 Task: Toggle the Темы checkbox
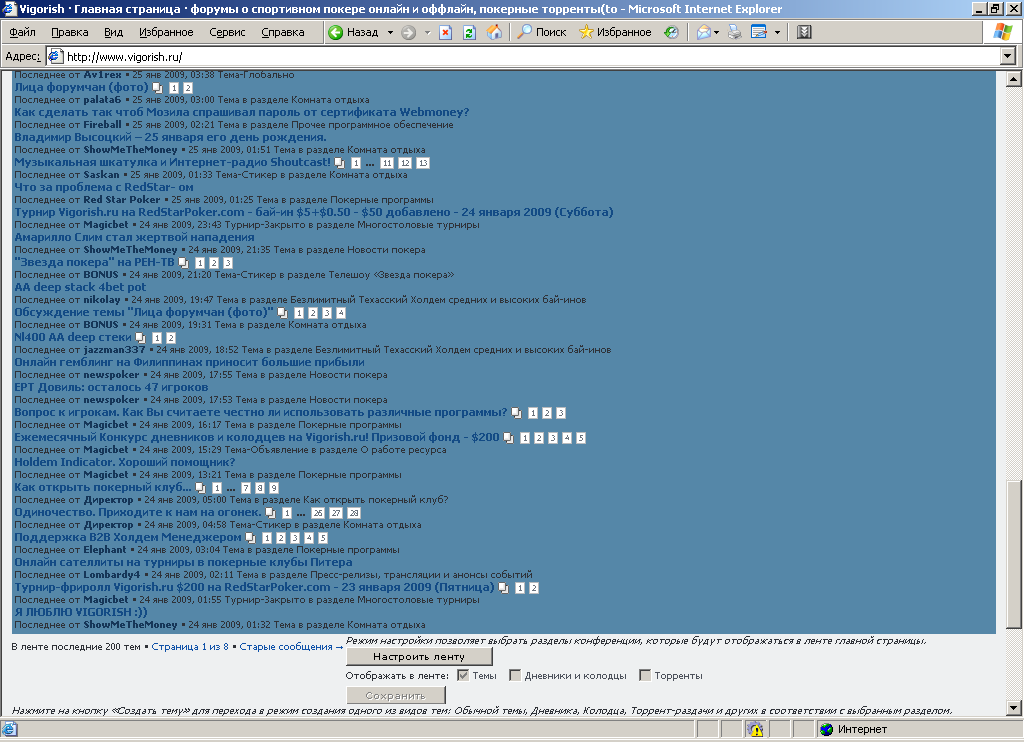click(x=463, y=675)
